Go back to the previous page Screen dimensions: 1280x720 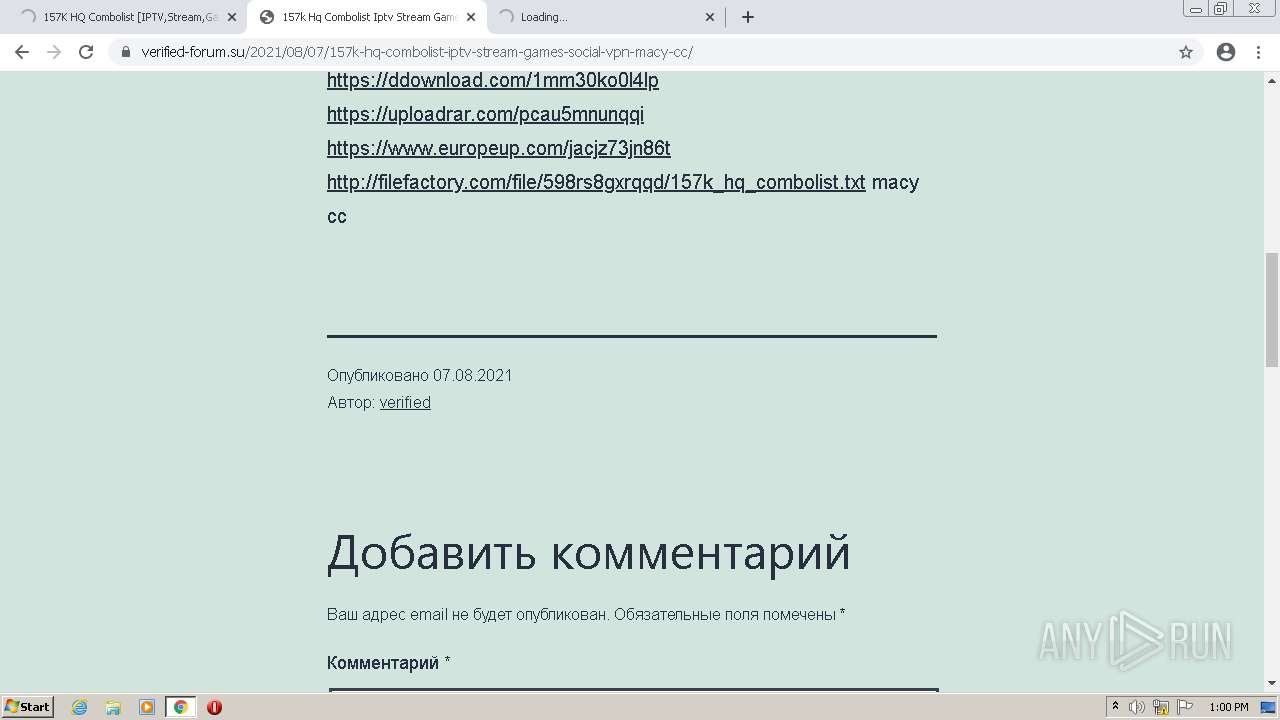[x=22, y=52]
